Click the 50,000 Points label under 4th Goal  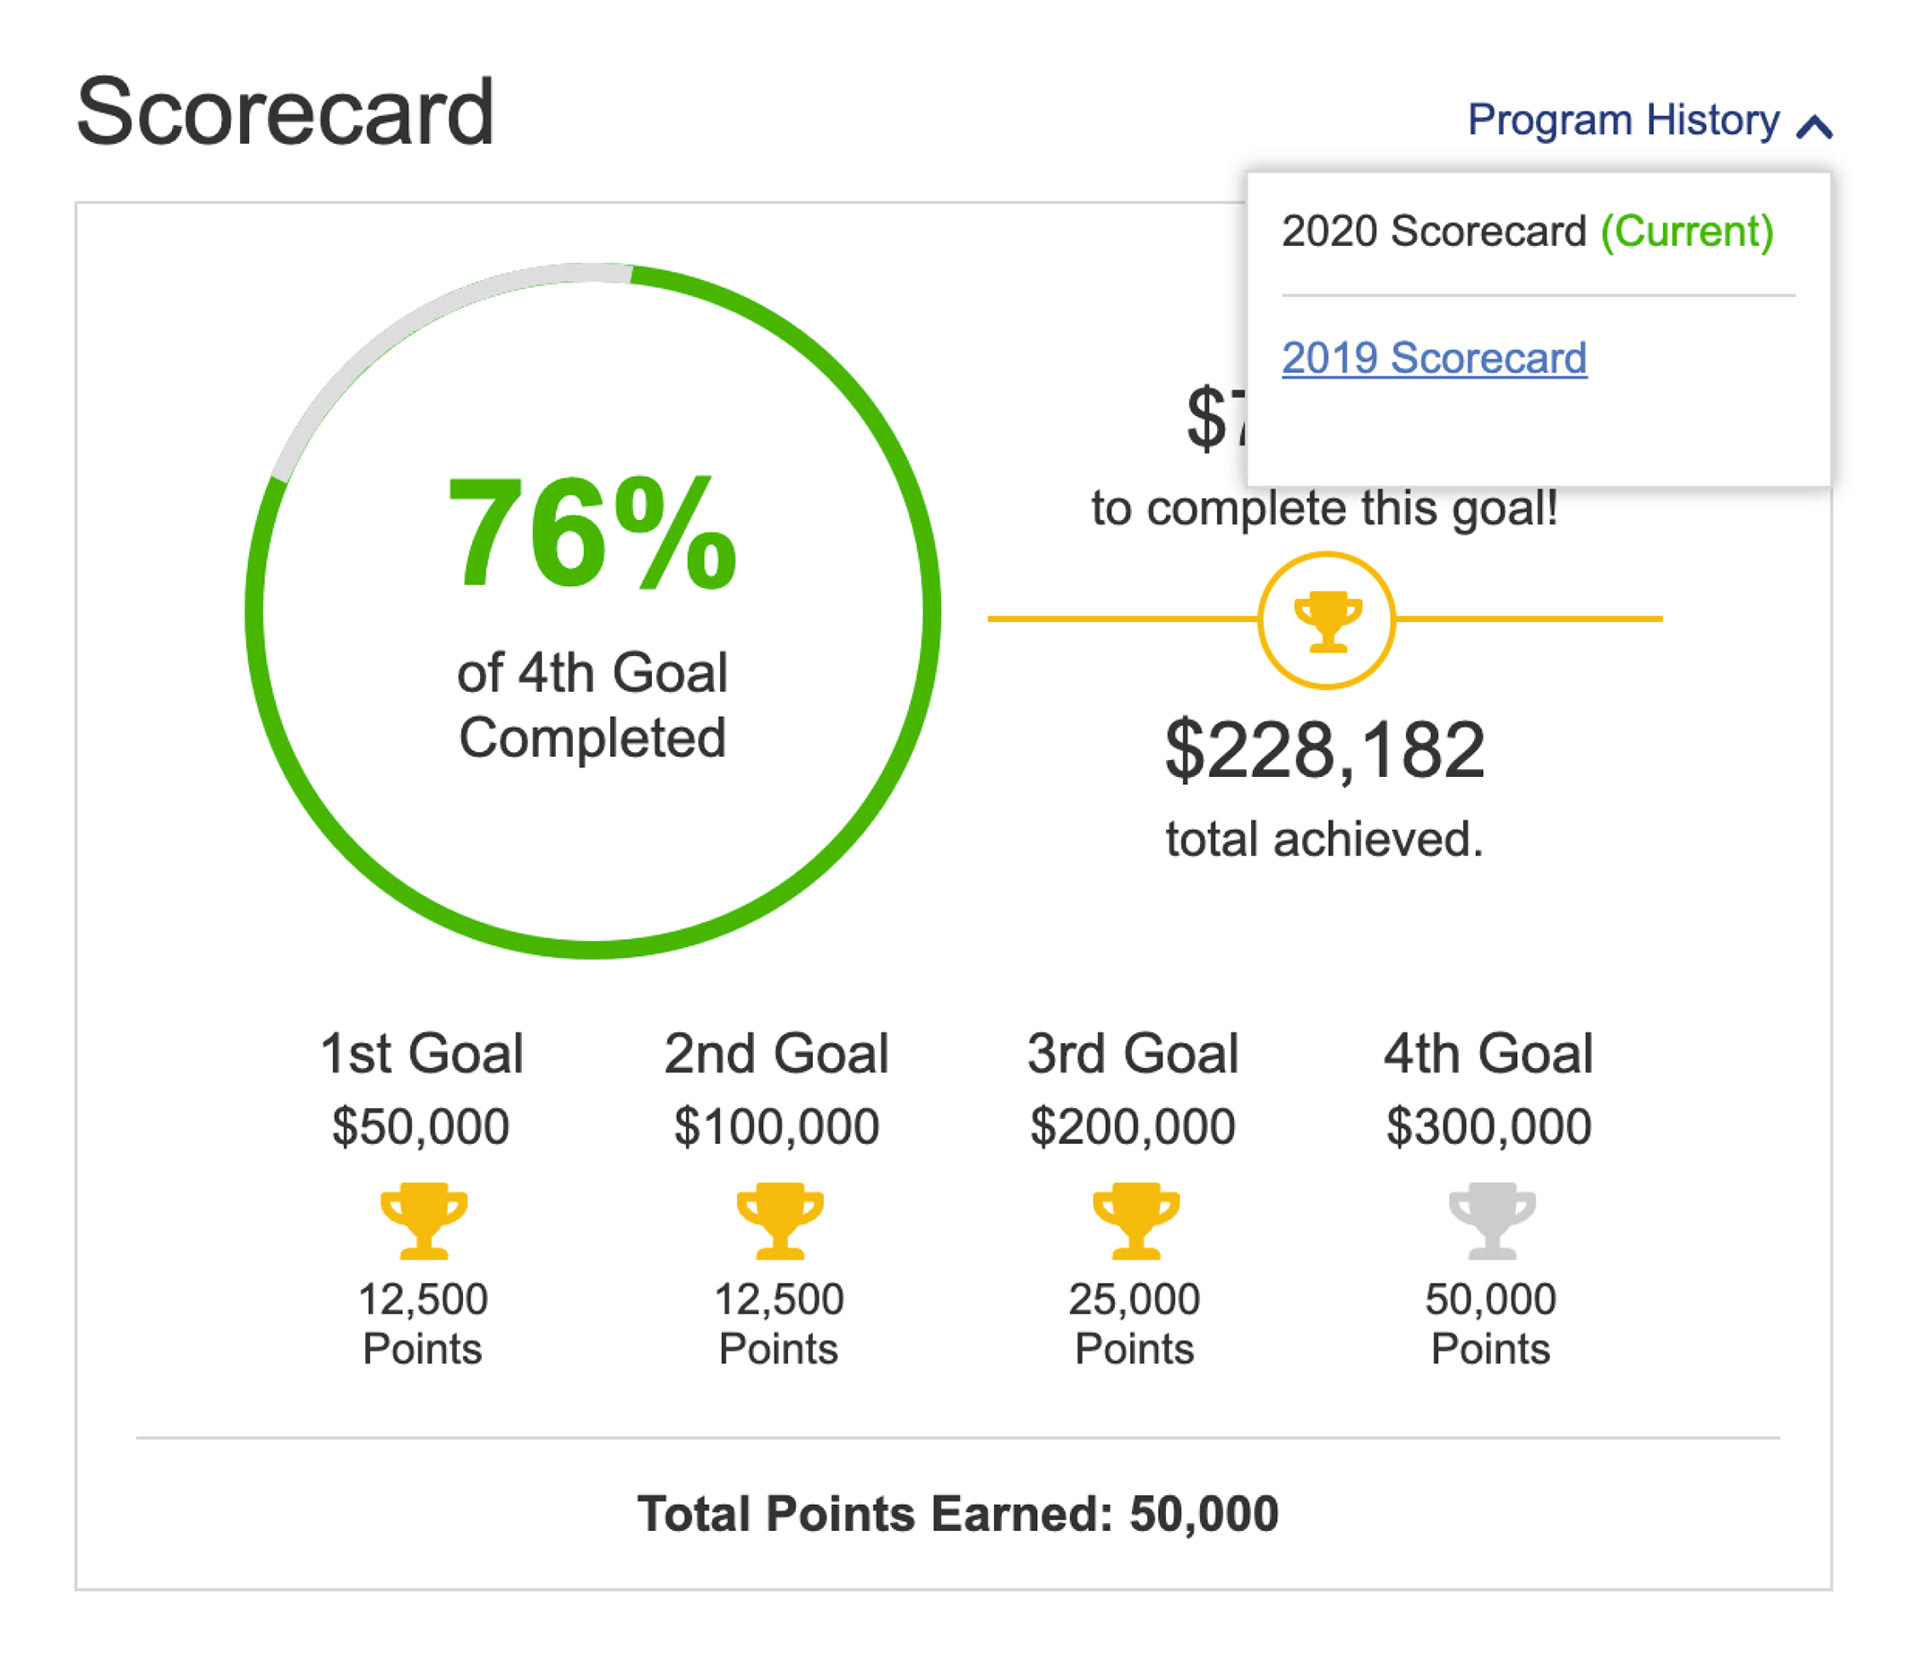(x=1490, y=1323)
